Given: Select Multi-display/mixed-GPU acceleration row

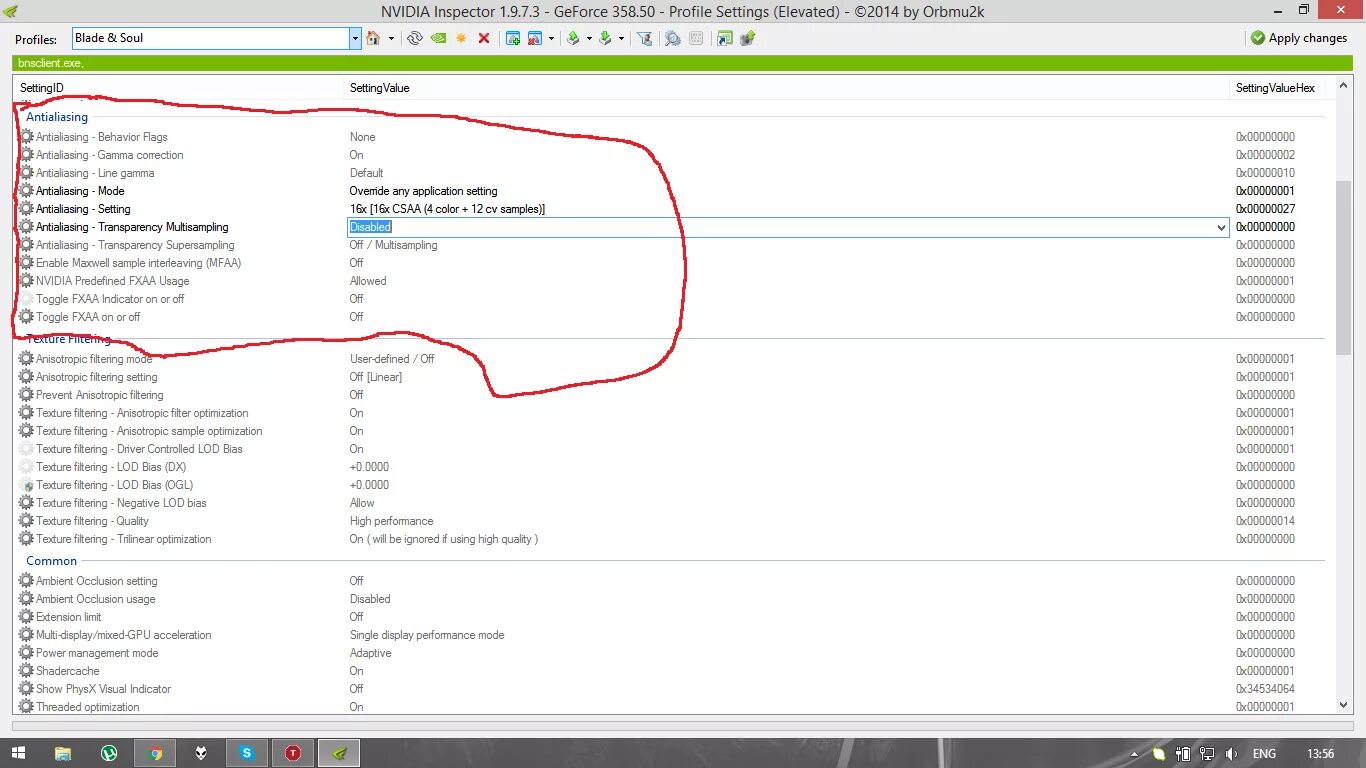Looking at the screenshot, I should click(672, 635).
